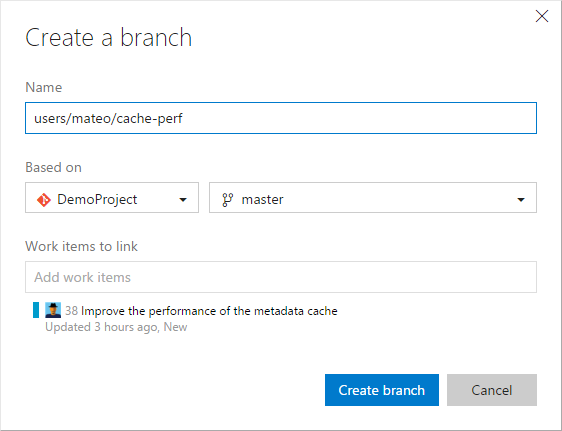Click the 'Based on' label
Screen dimensions: 562x431
pyautogui.click(x=53, y=167)
